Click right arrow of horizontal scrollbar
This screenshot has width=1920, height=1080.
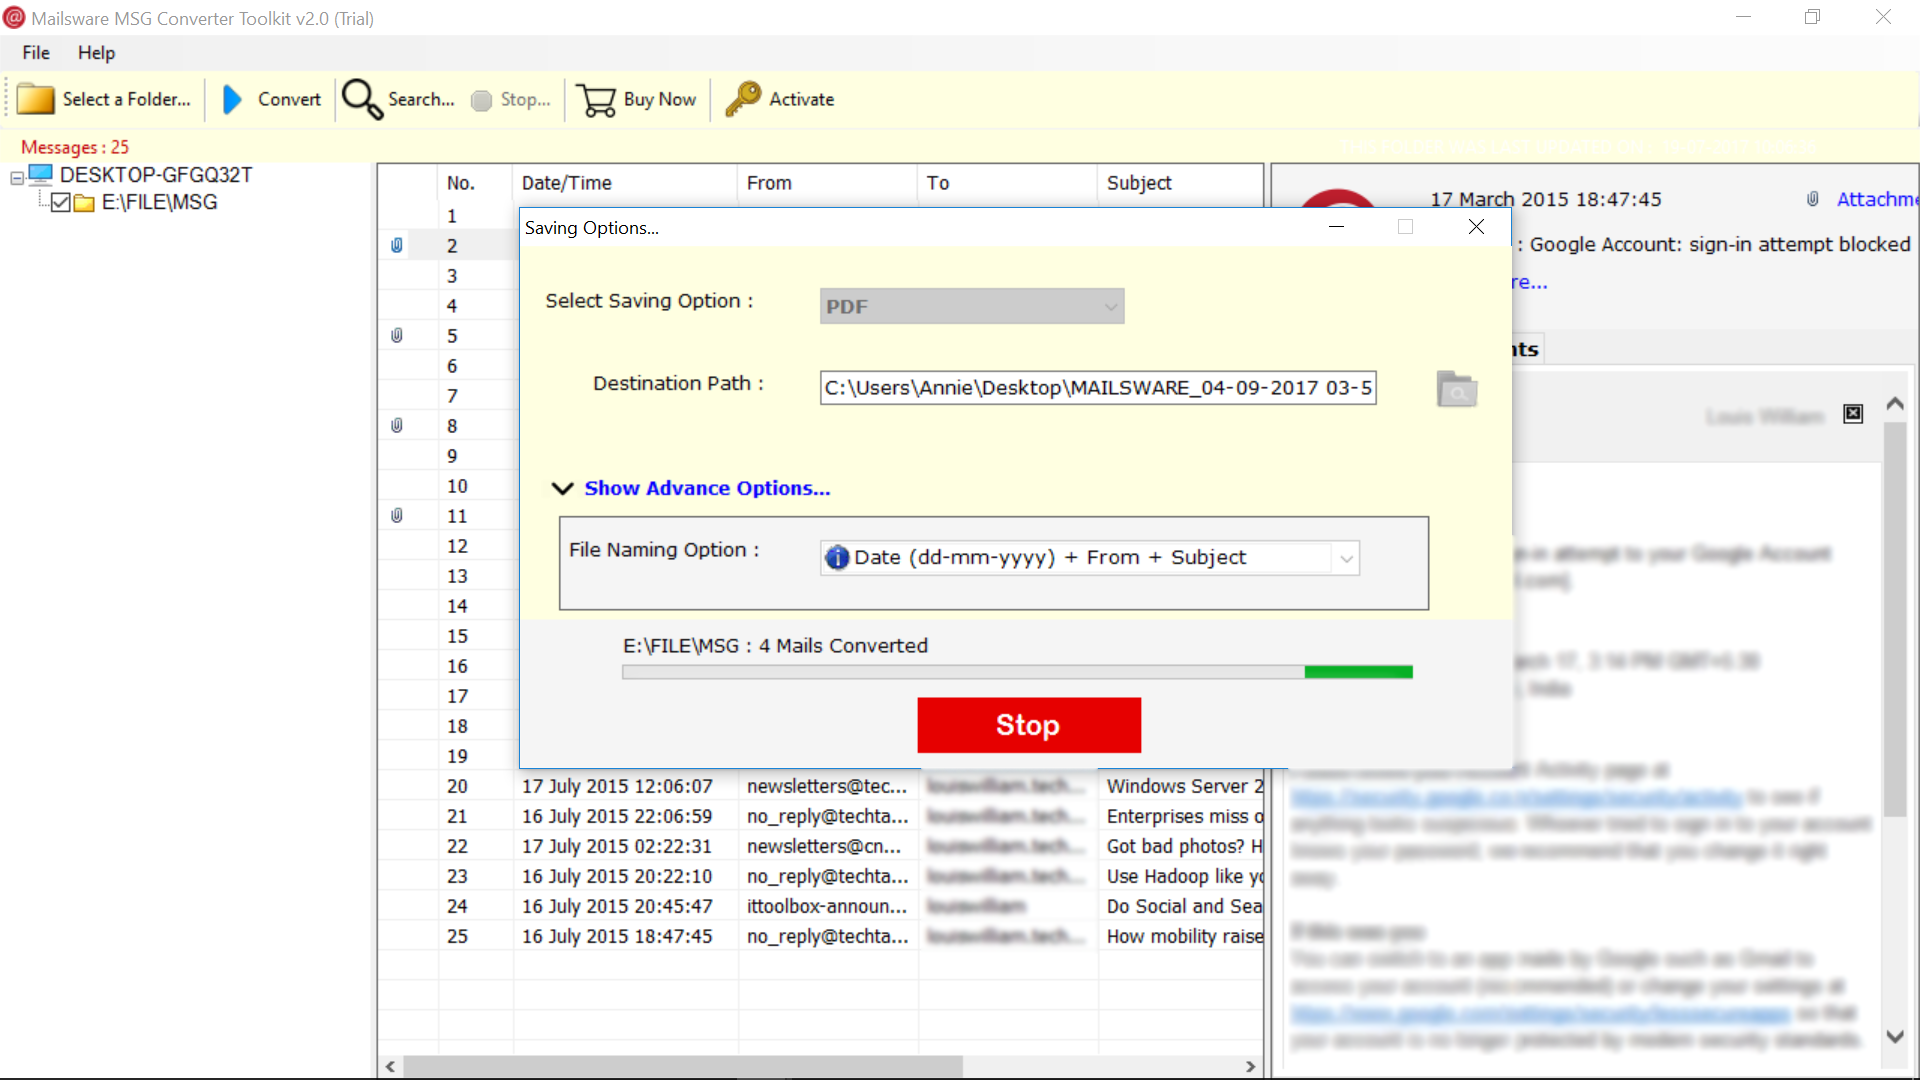(x=1250, y=1066)
